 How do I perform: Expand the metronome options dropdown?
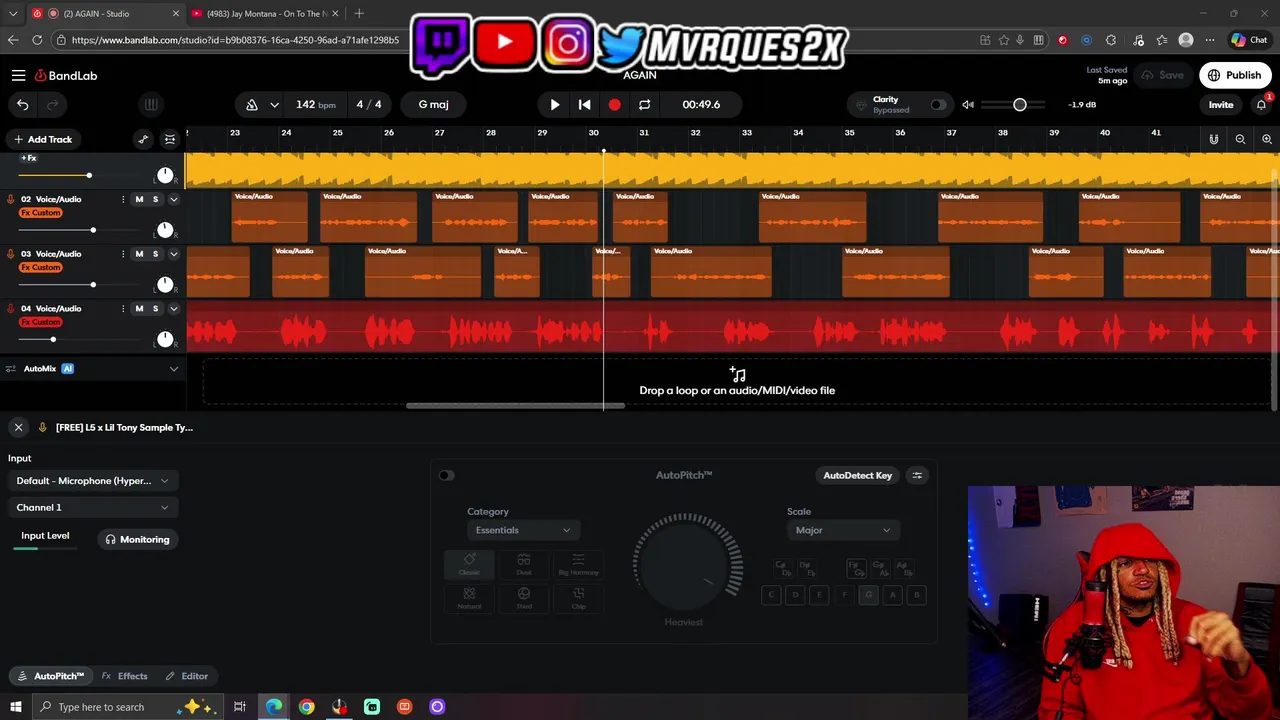point(274,104)
